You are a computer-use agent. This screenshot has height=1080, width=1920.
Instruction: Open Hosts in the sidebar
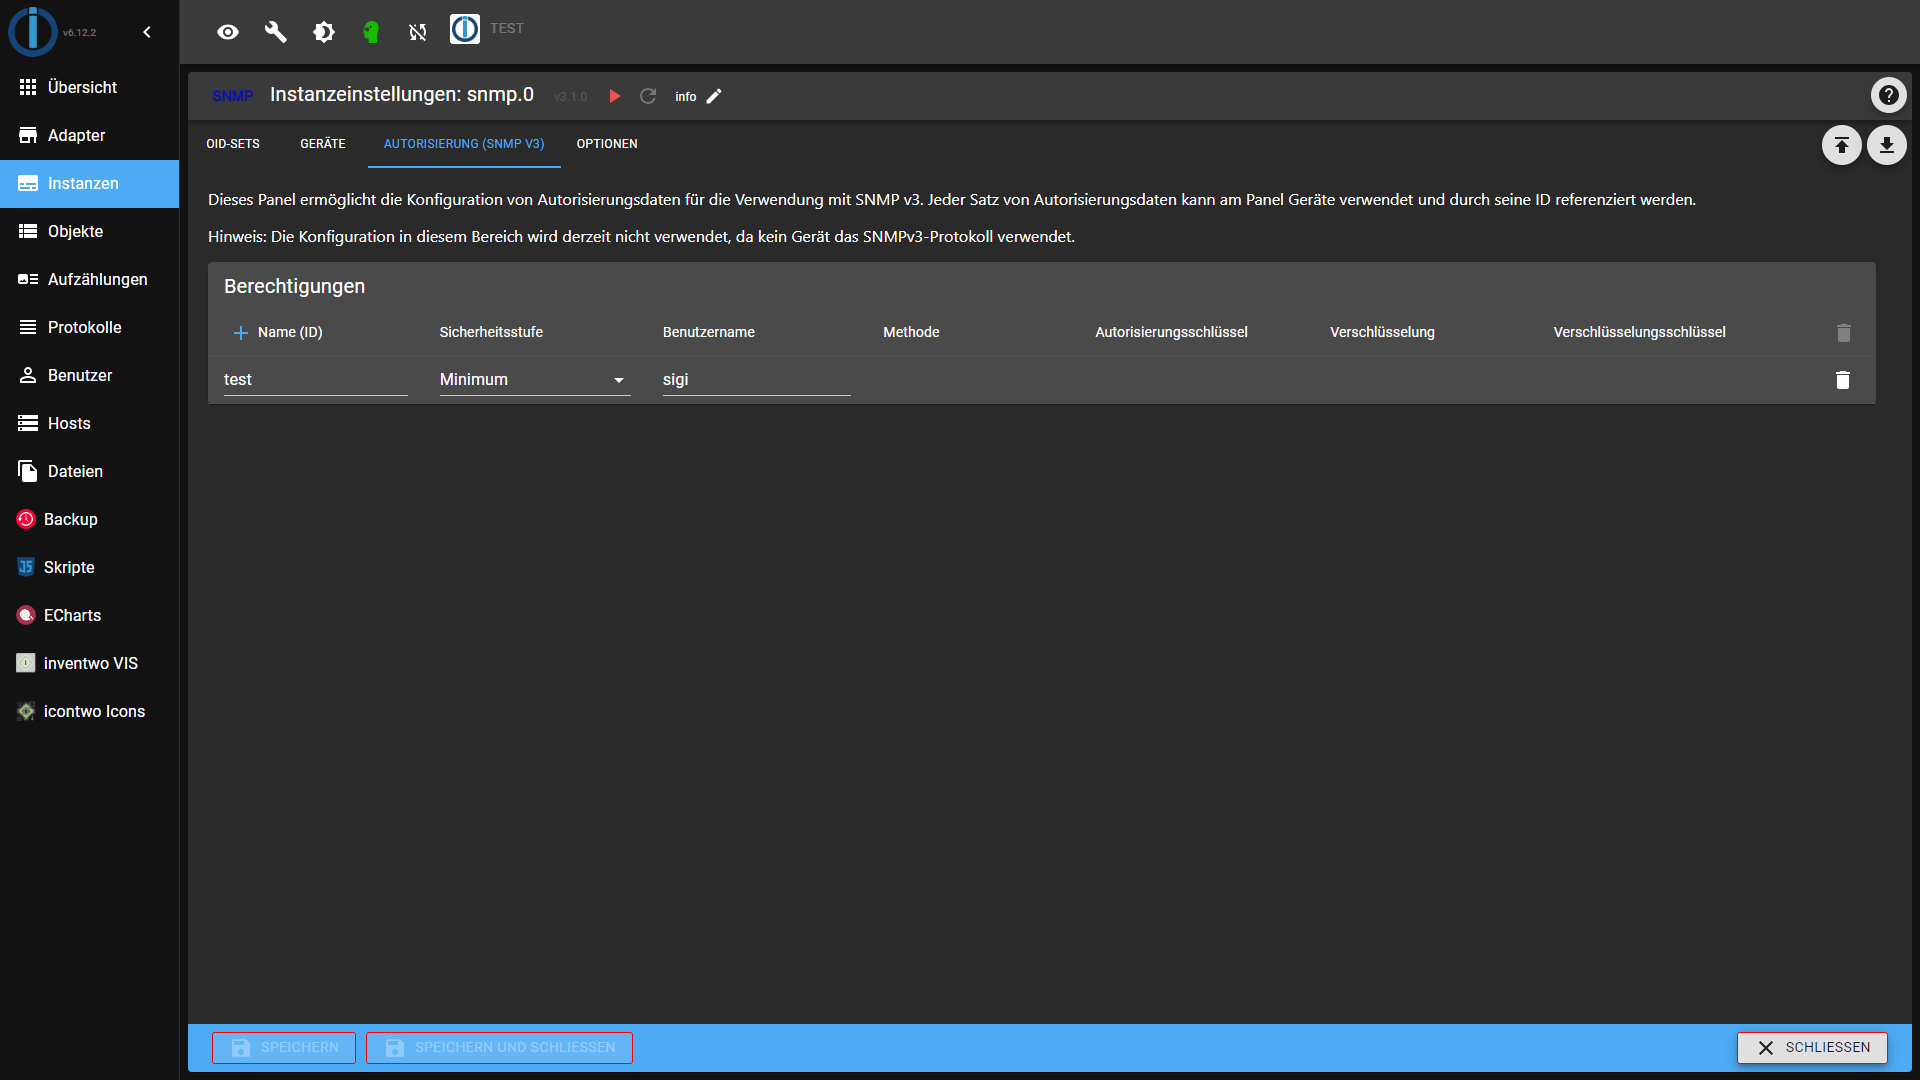[89, 423]
